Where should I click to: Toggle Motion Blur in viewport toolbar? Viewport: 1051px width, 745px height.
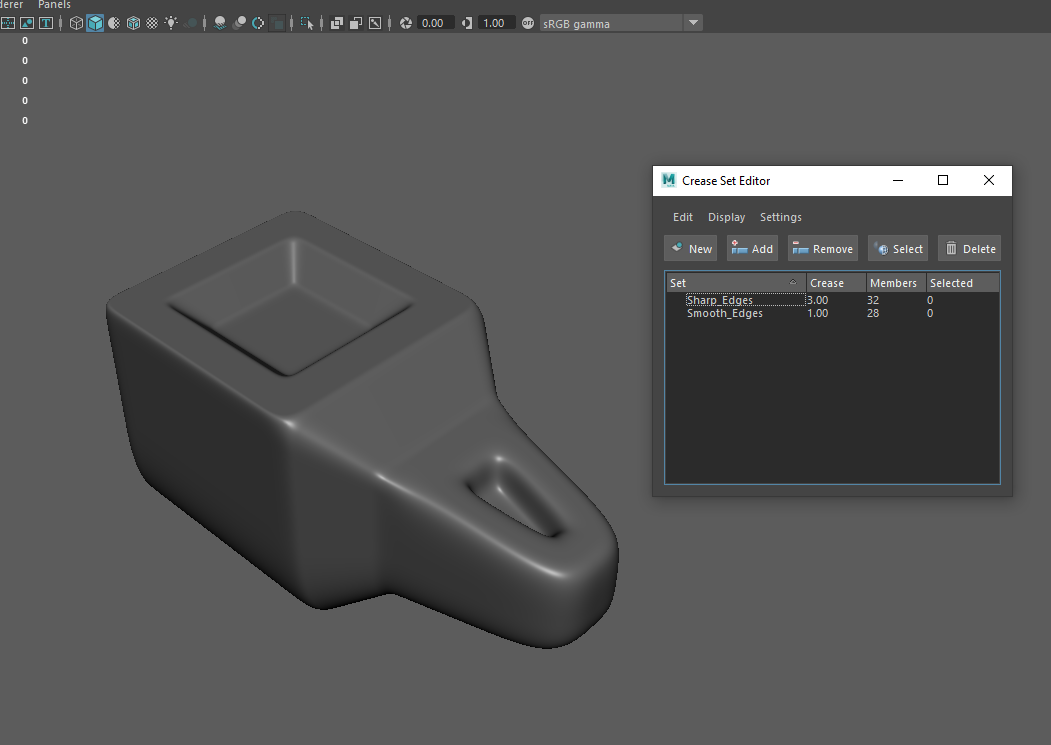click(239, 23)
